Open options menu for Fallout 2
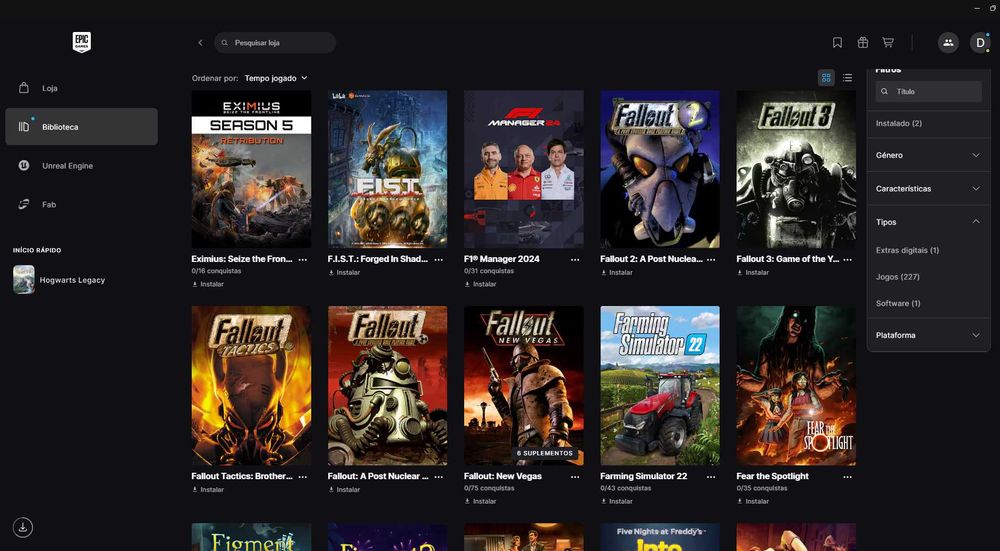Image resolution: width=1000 pixels, height=551 pixels. coord(711,260)
